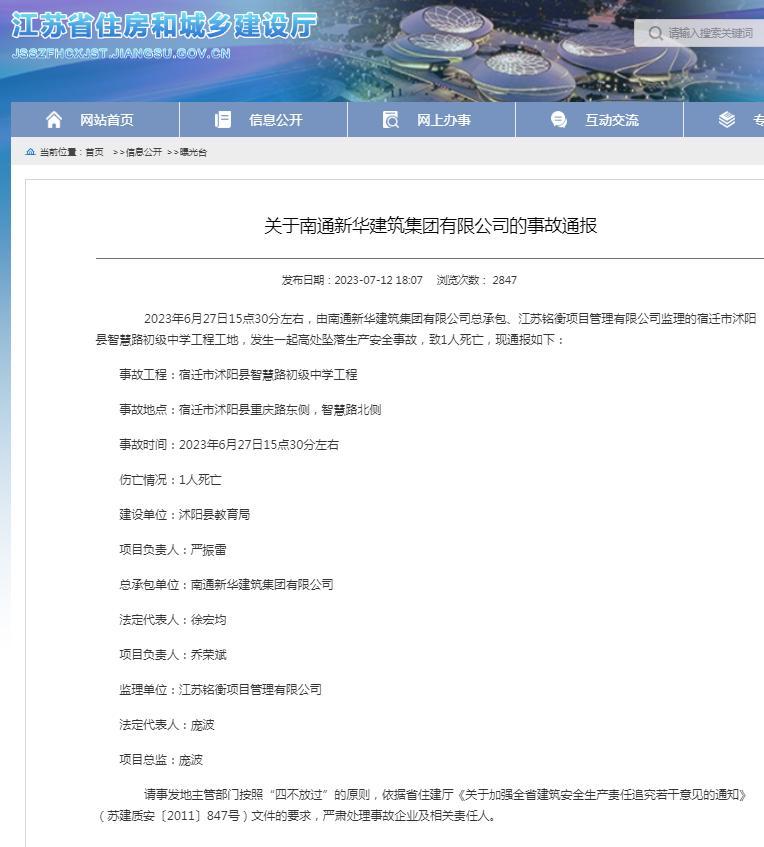Image resolution: width=764 pixels, height=847 pixels.
Task: Click the 信息公开 document icon
Action: pyautogui.click(x=223, y=119)
